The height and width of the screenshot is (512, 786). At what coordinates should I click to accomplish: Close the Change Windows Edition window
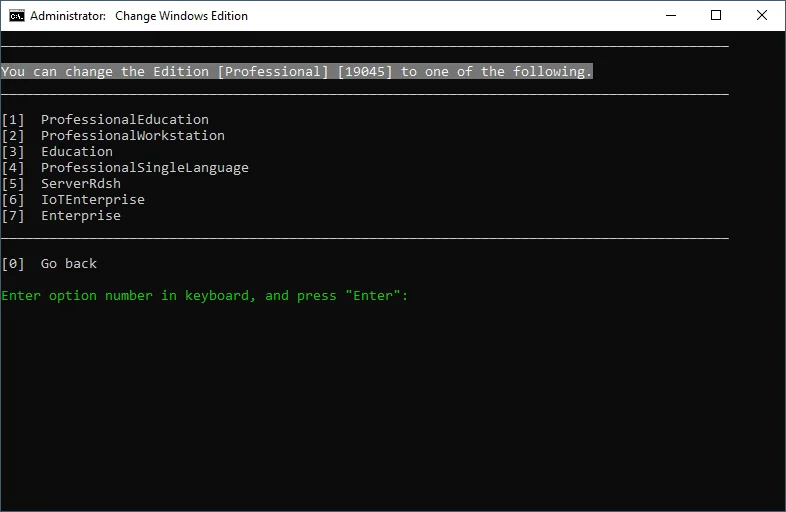click(x=761, y=16)
